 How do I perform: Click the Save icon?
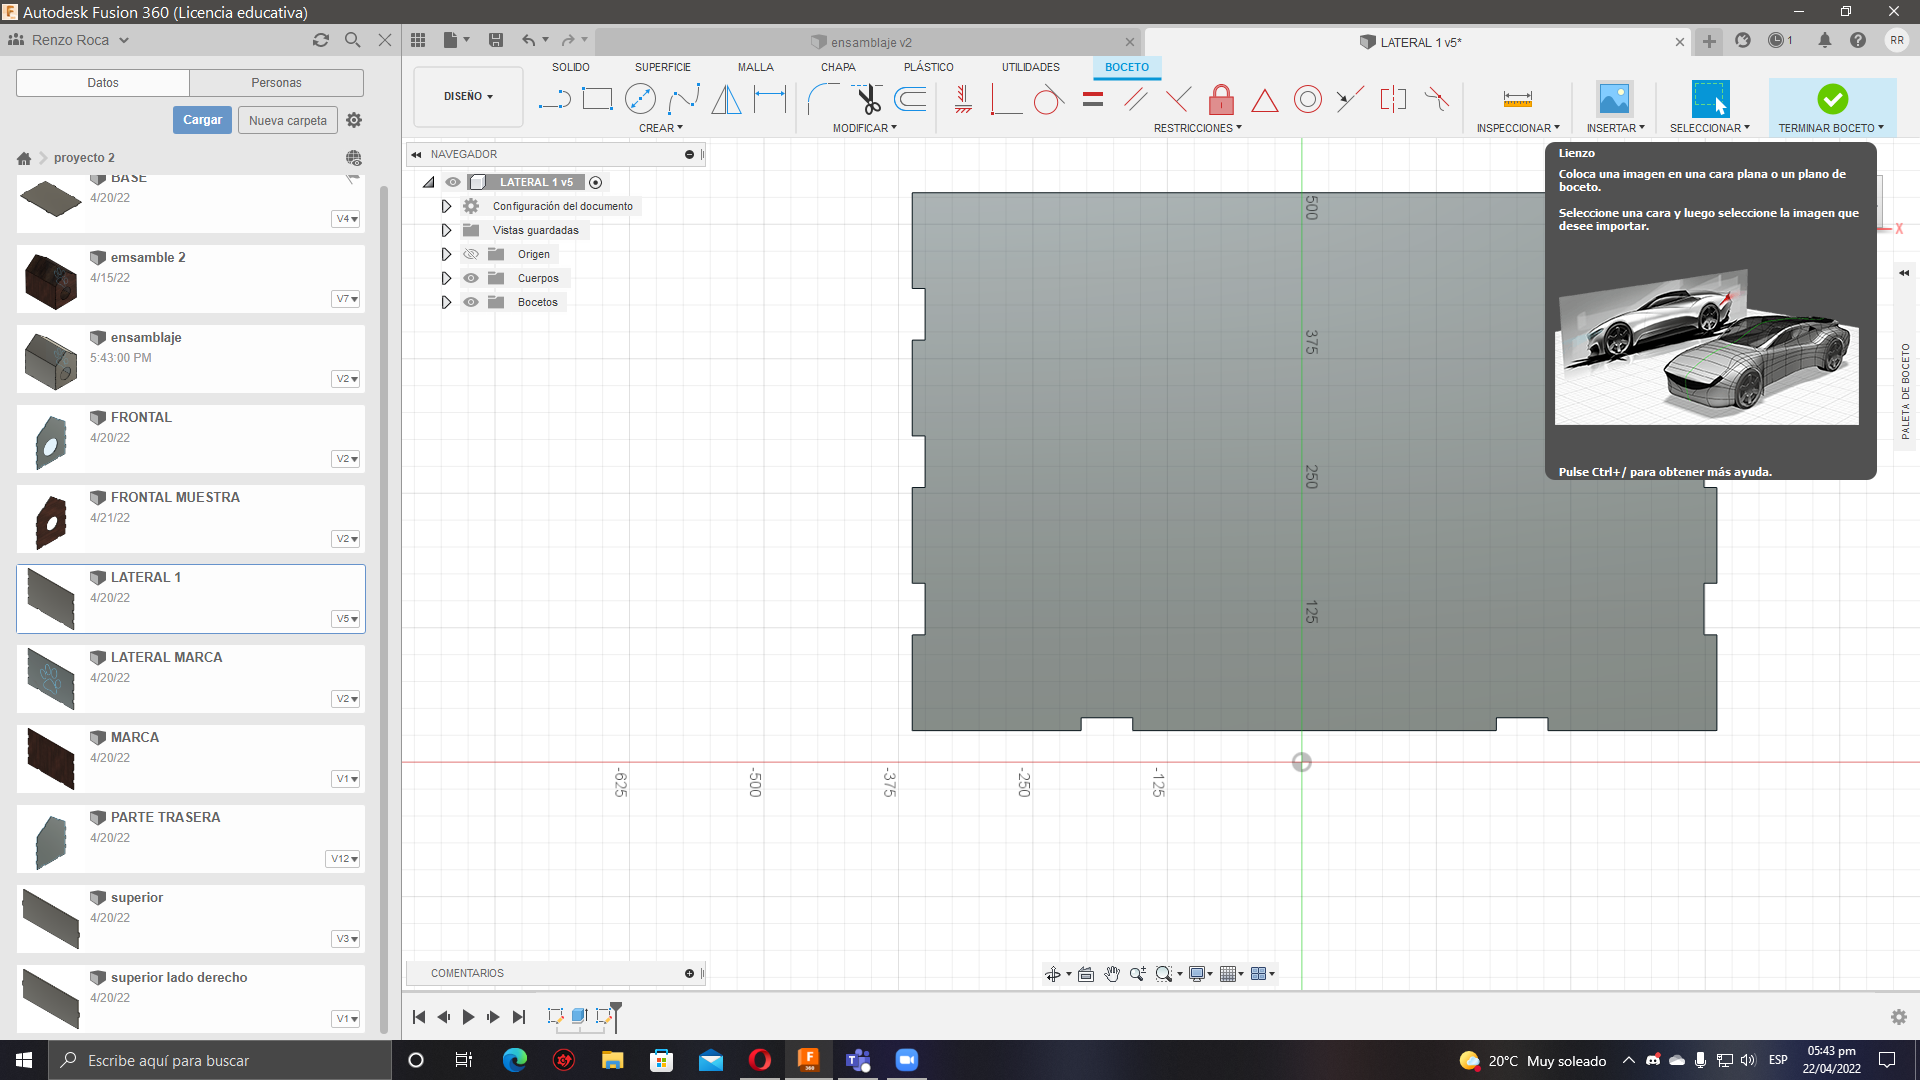pos(496,40)
